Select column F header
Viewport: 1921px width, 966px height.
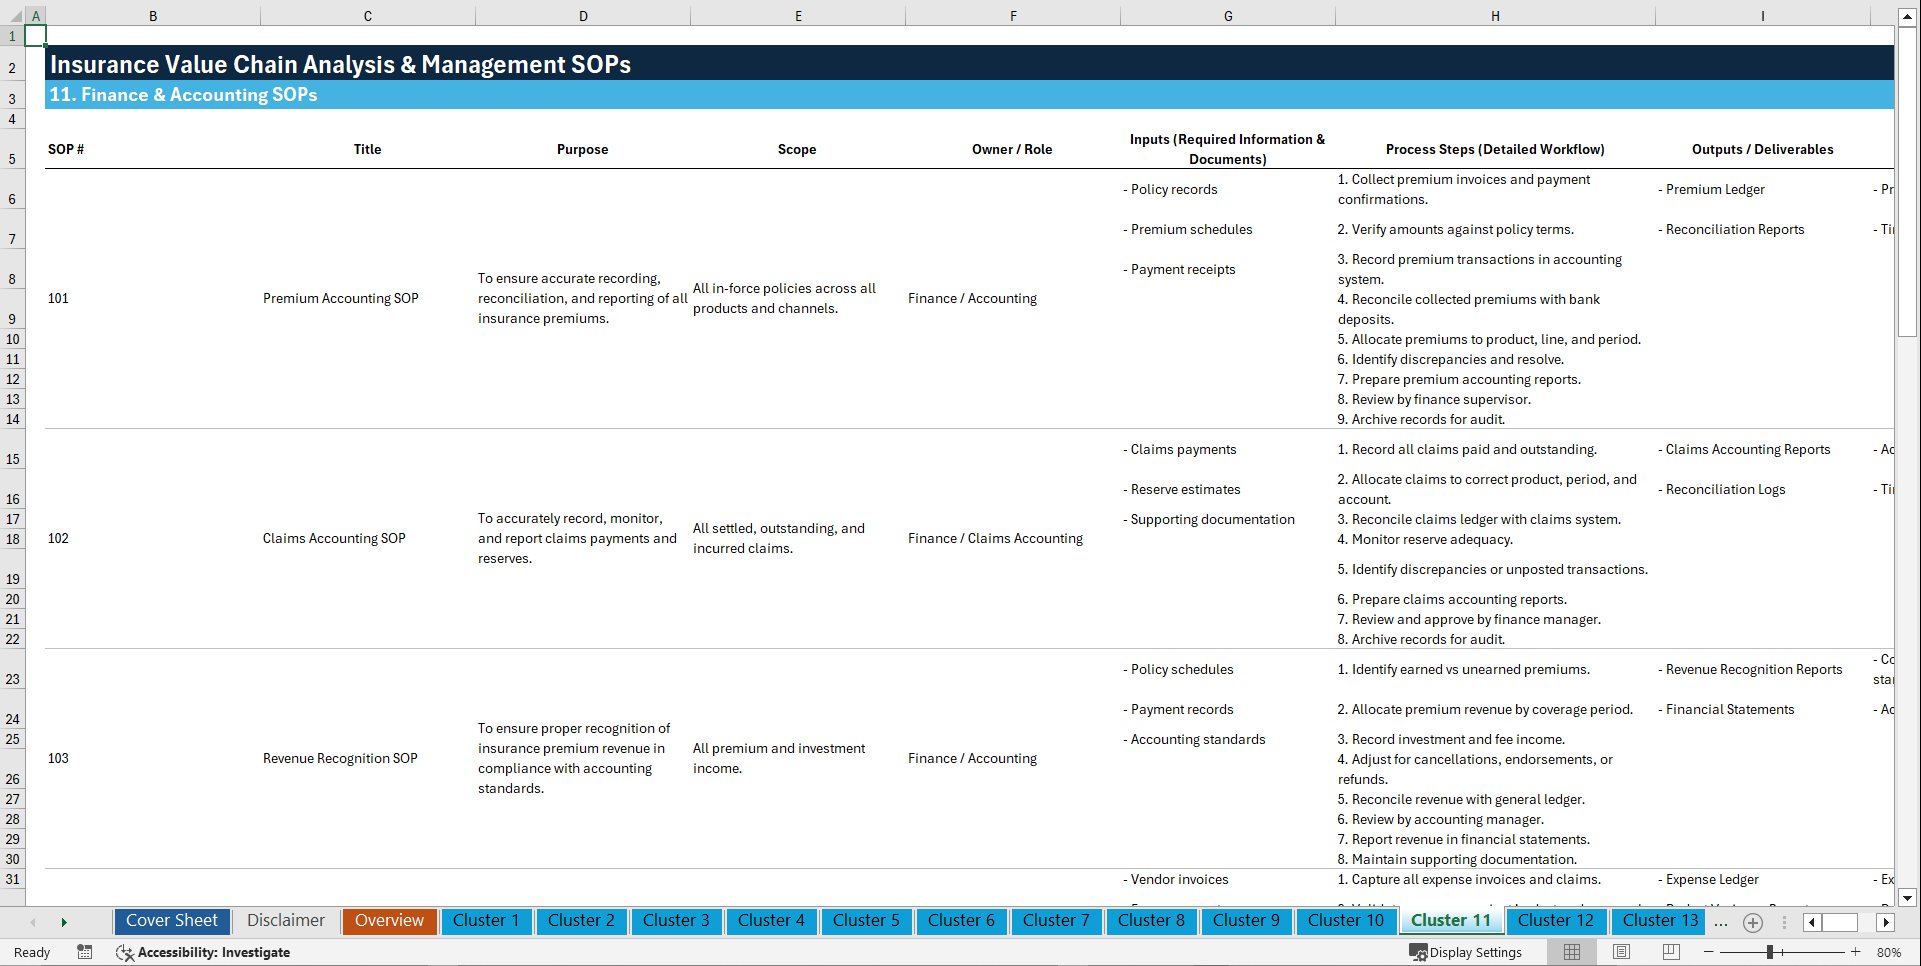coord(1013,15)
